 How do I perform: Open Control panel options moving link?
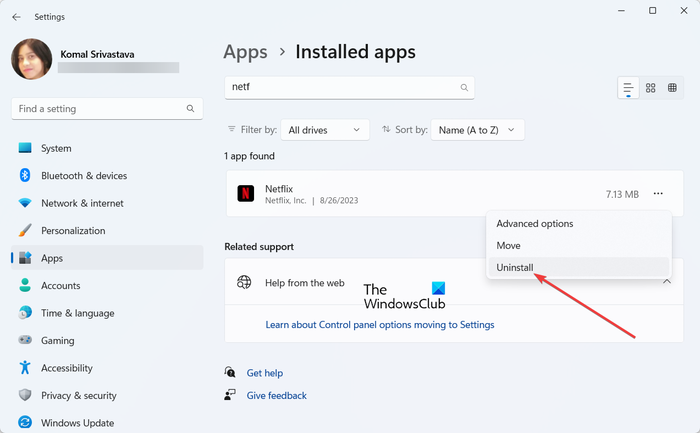point(379,325)
